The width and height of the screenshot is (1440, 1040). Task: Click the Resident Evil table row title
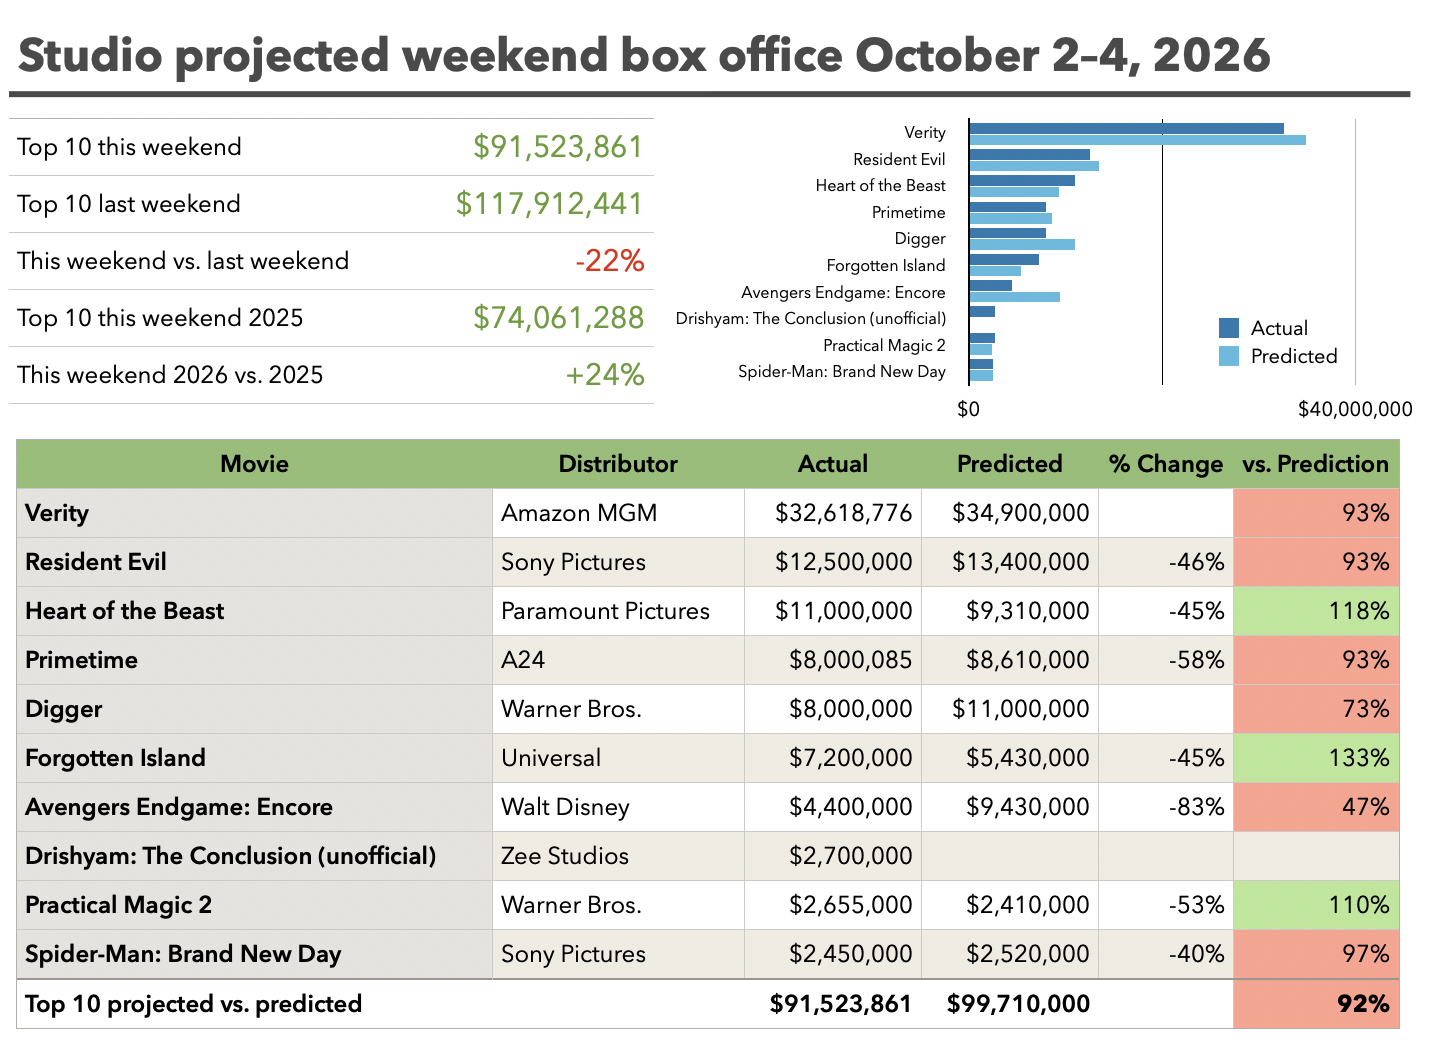pos(255,562)
